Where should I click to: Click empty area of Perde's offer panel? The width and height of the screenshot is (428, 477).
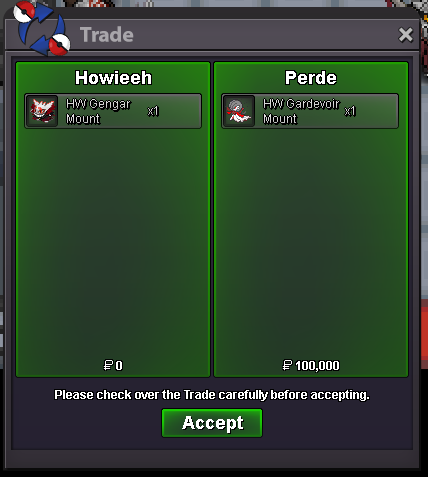pyautogui.click(x=311, y=243)
